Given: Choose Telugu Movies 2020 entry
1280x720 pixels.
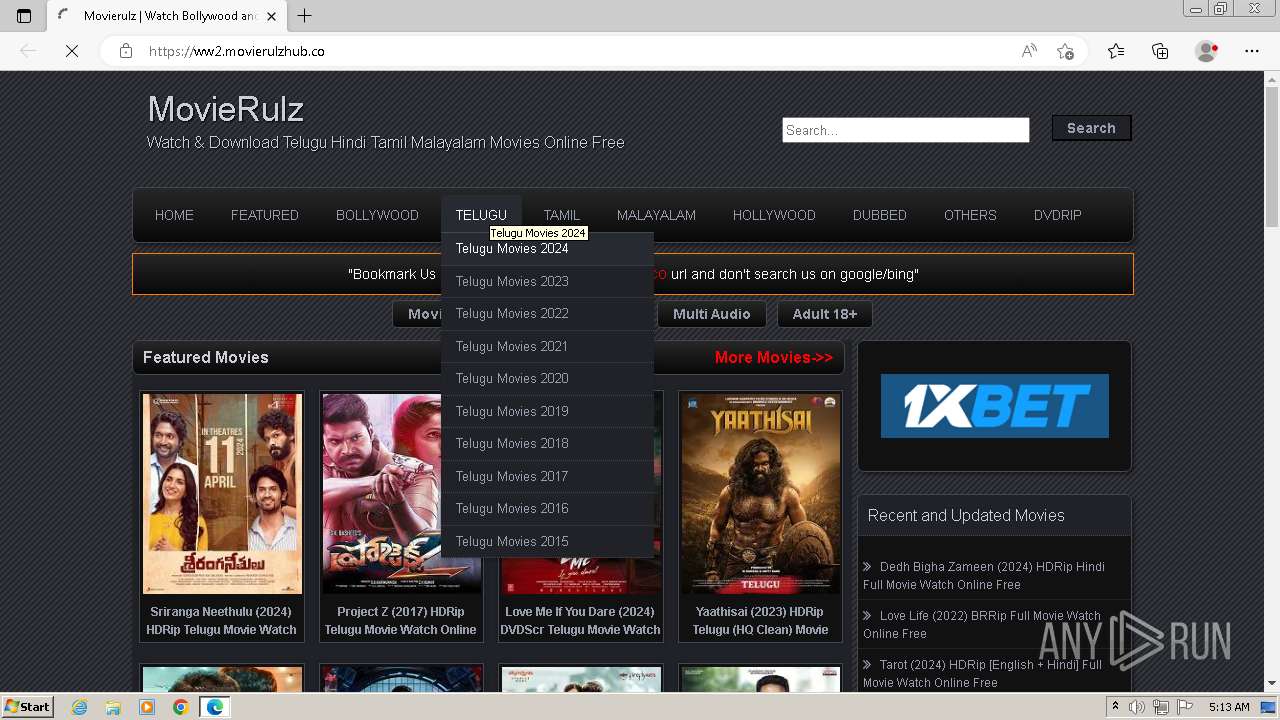Looking at the screenshot, I should [547, 379].
